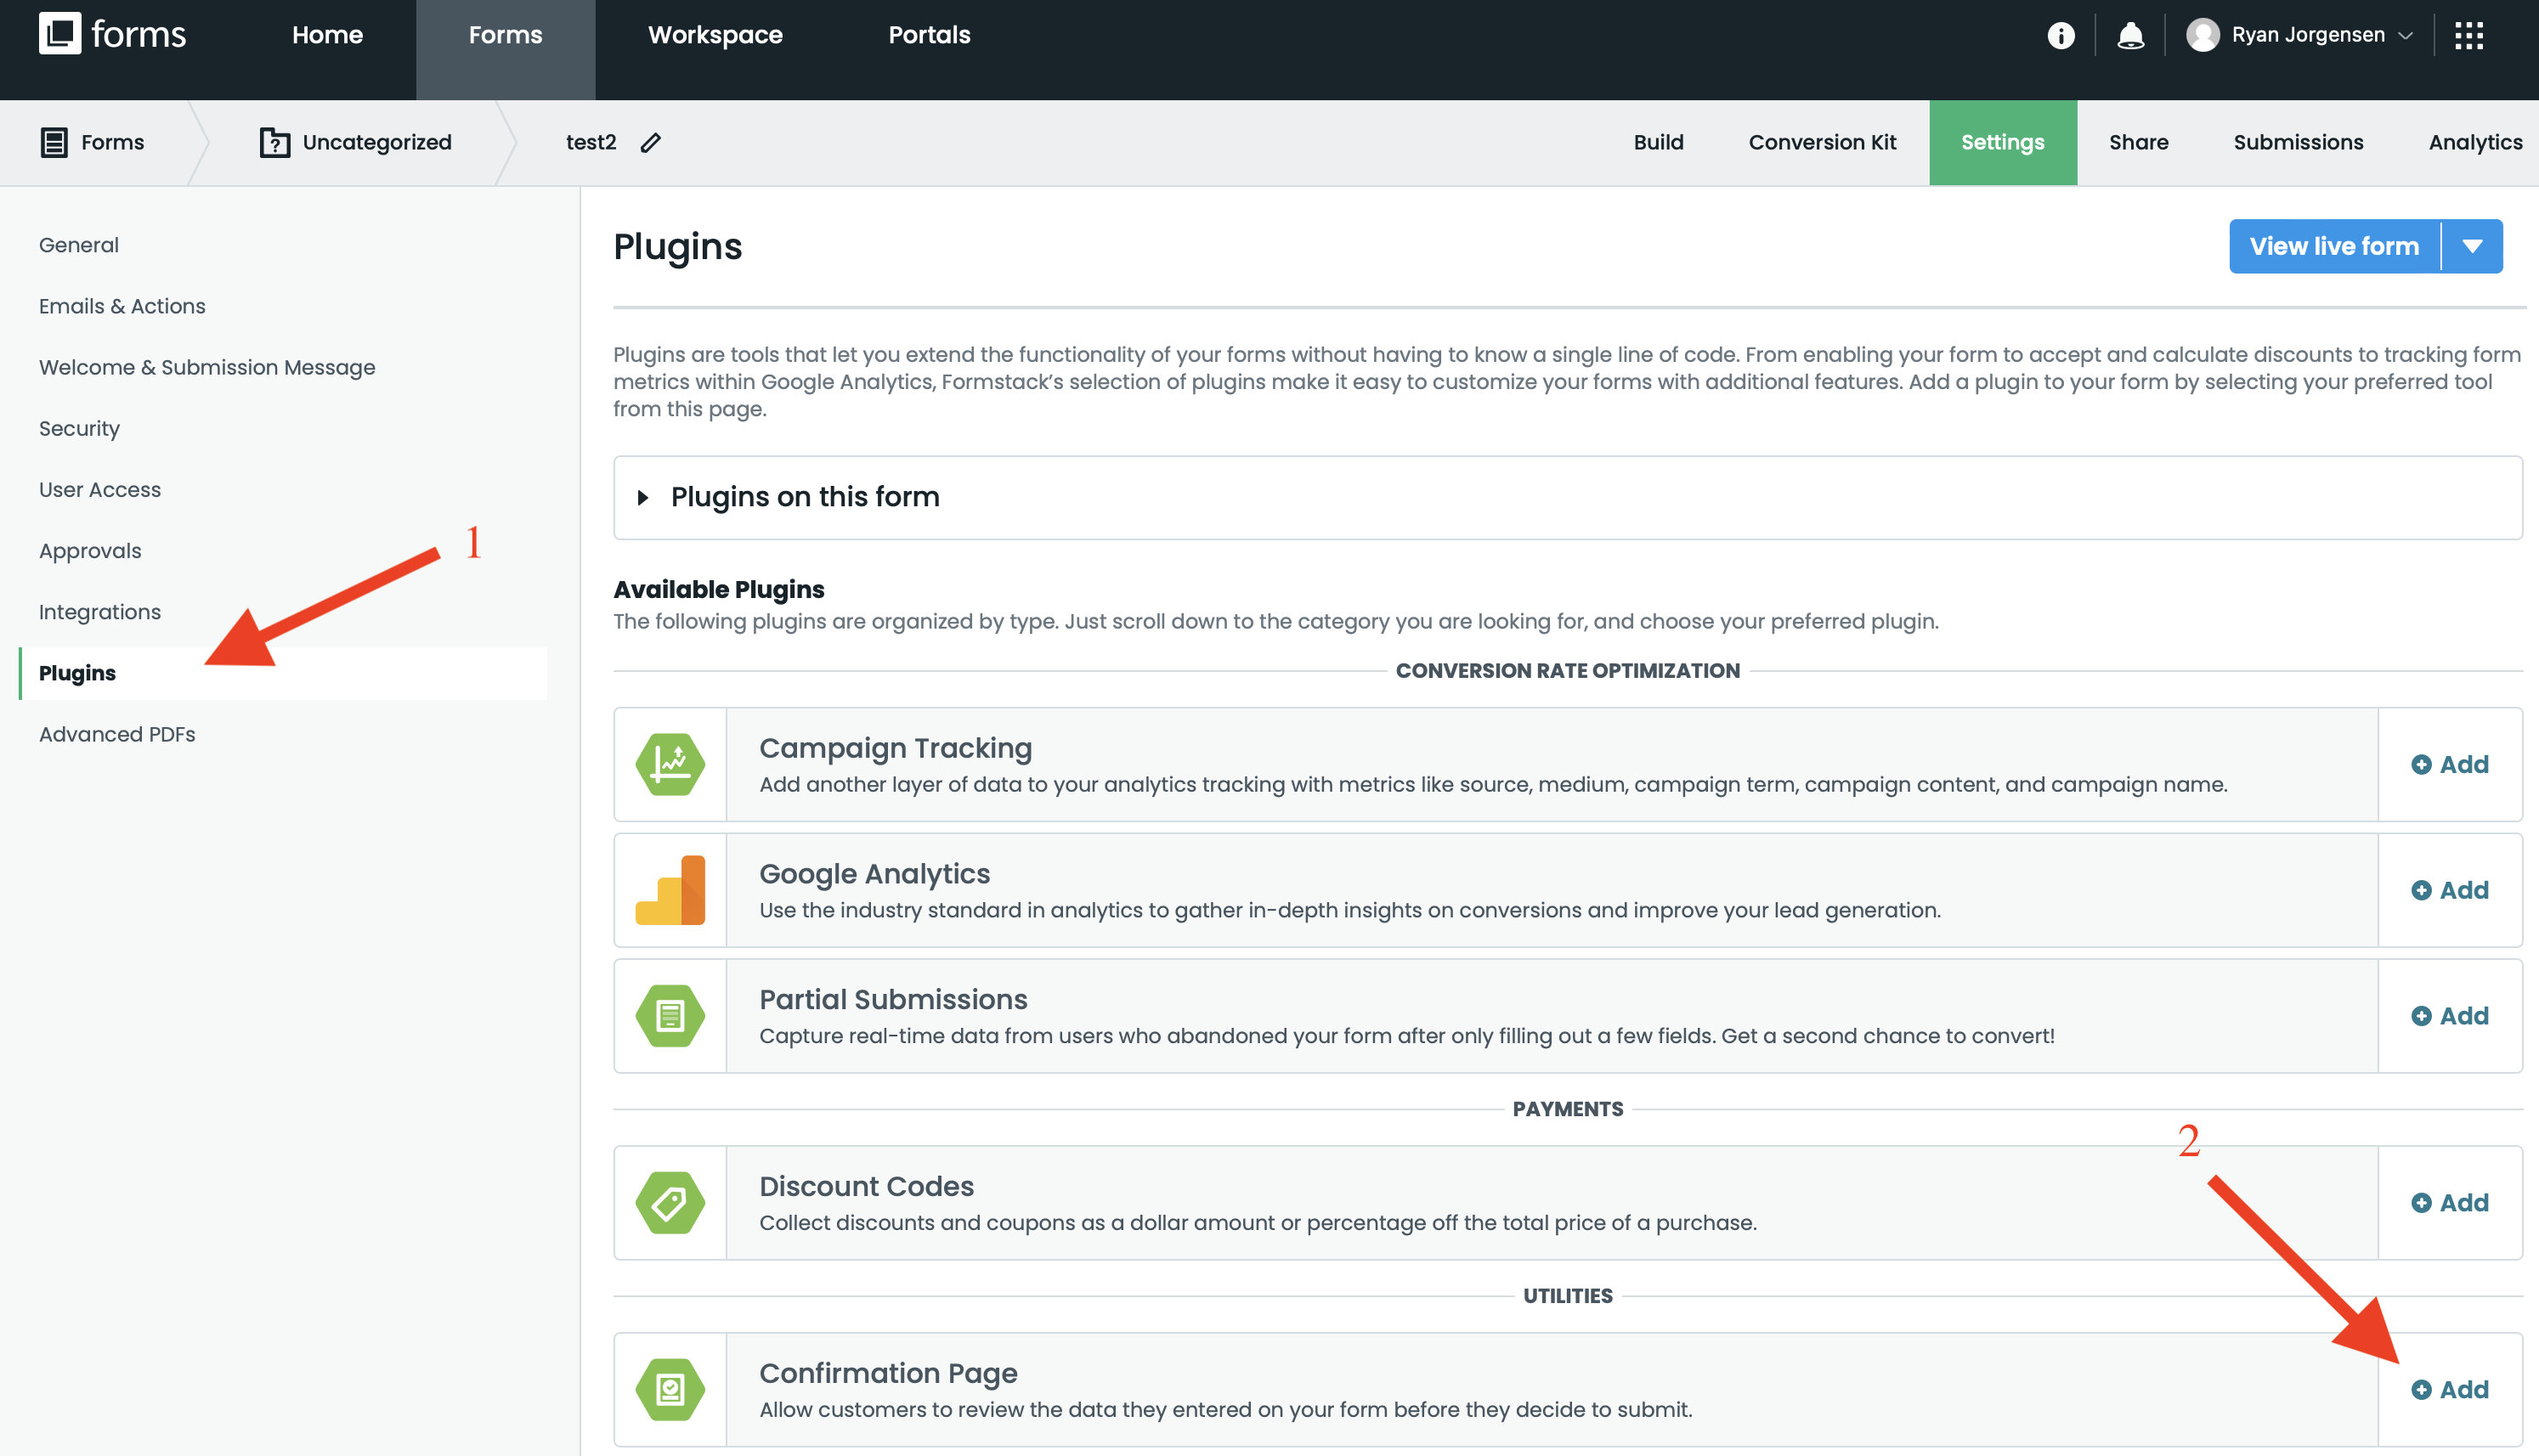Click the Formstack forms logo
The image size is (2539, 1456).
click(x=110, y=34)
